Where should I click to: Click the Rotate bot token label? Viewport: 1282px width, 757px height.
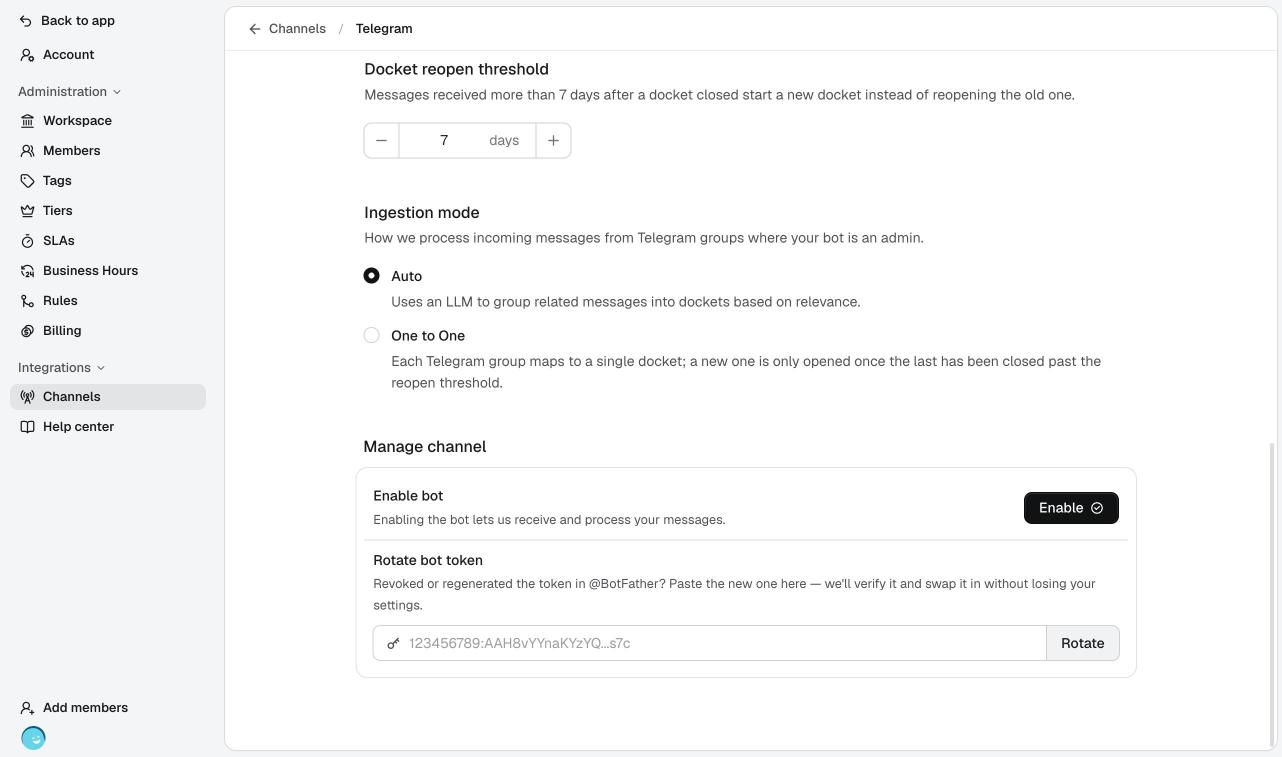428,561
